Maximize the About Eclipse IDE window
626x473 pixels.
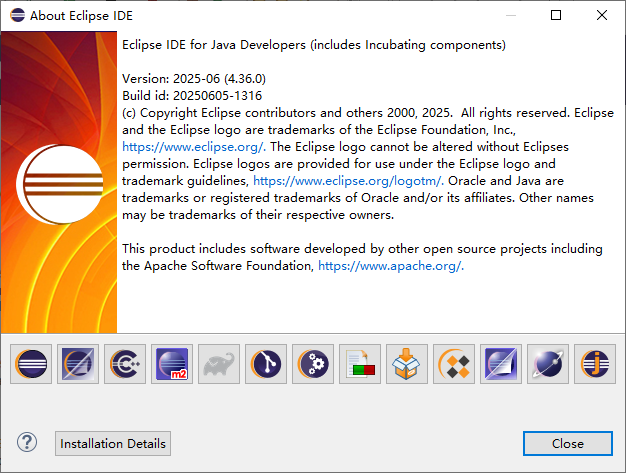[556, 15]
